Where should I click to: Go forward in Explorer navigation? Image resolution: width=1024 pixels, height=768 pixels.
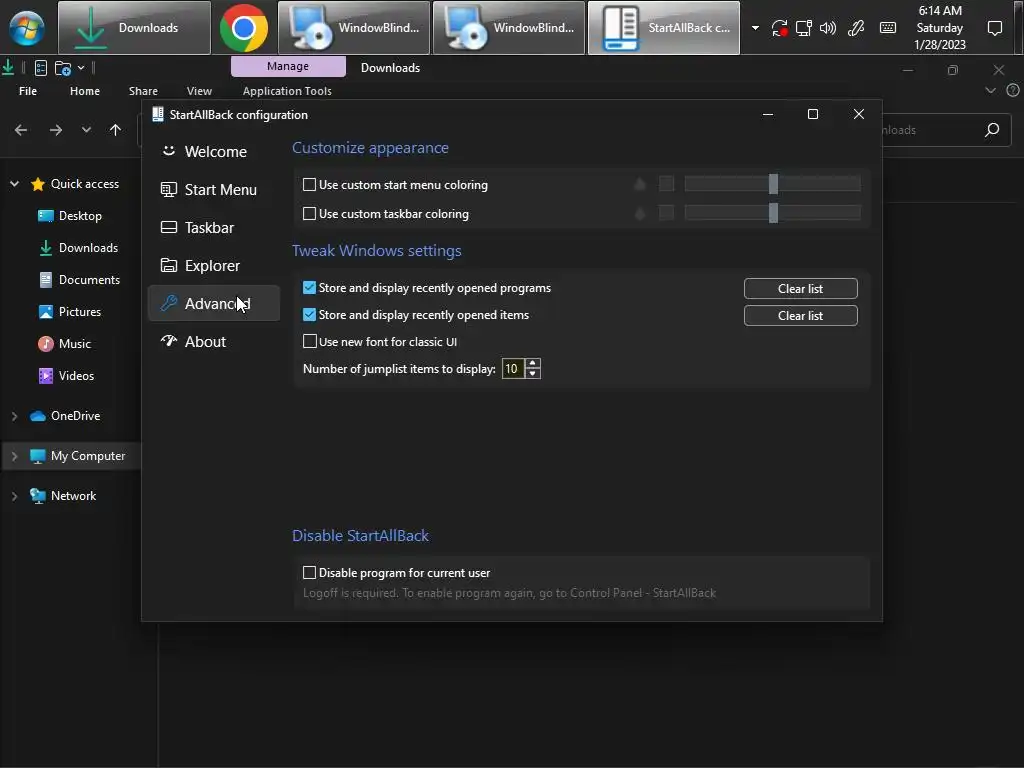[x=56, y=130]
